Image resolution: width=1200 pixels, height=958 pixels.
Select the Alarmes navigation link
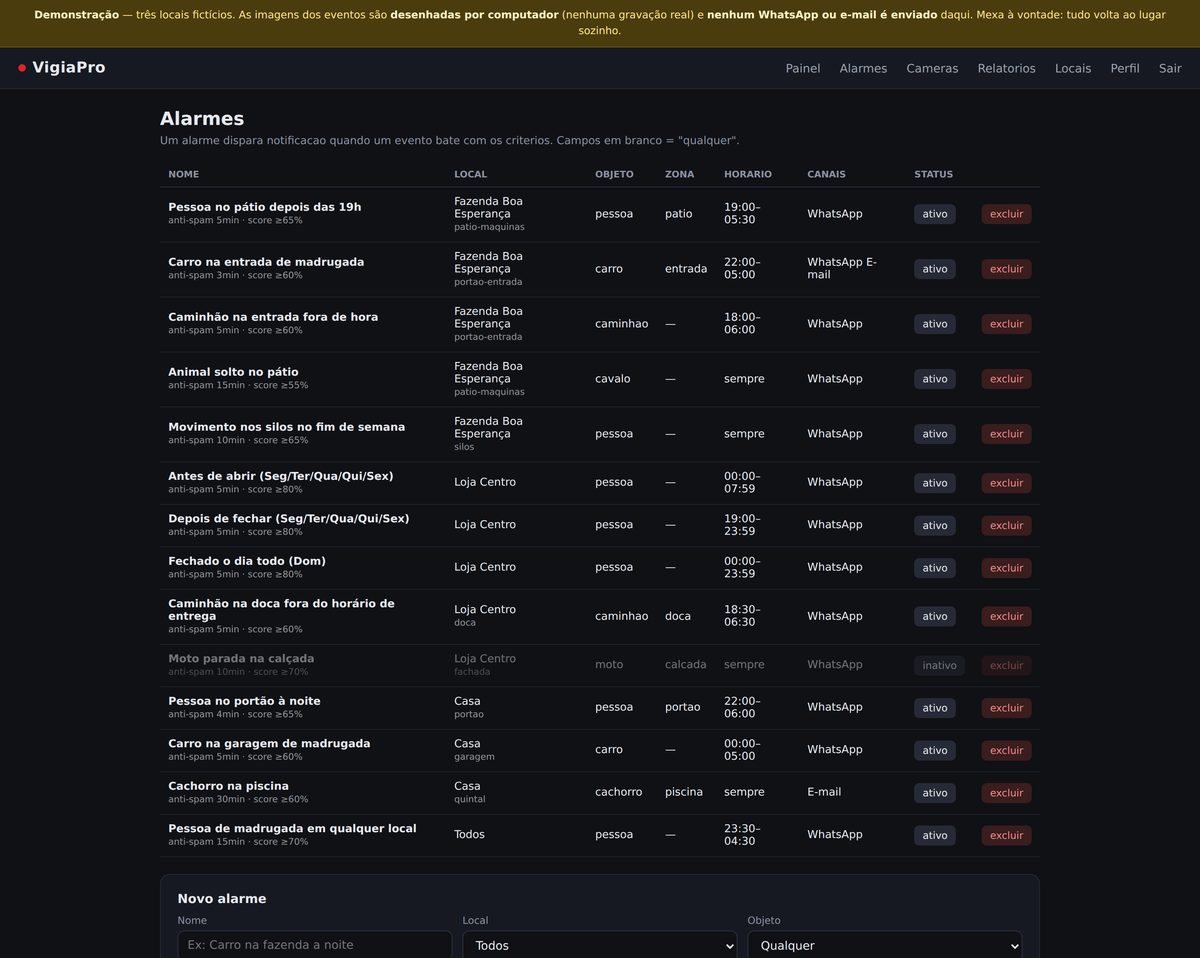click(864, 68)
